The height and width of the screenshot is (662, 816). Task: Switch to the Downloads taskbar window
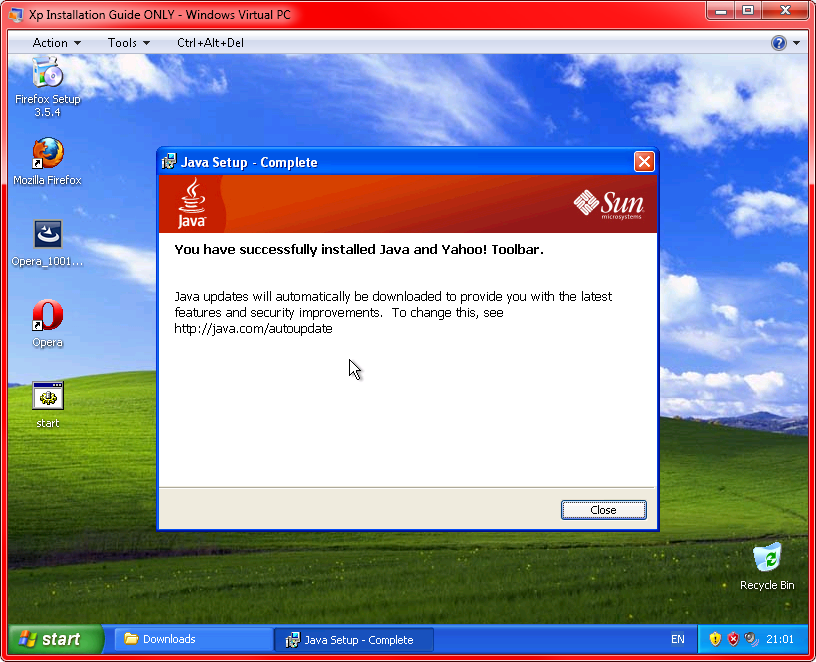click(192, 639)
